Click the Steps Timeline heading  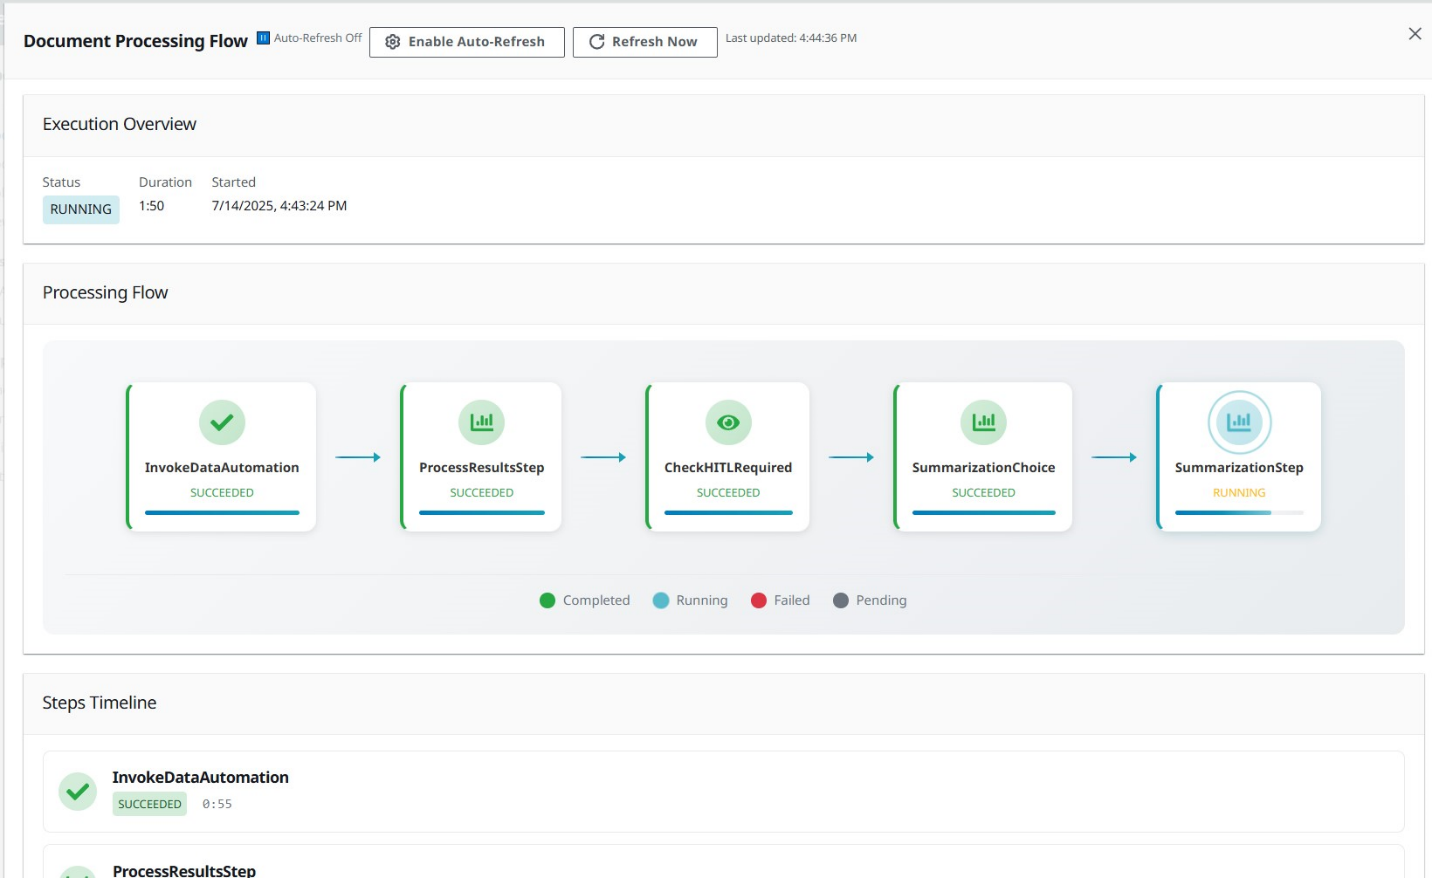(100, 703)
